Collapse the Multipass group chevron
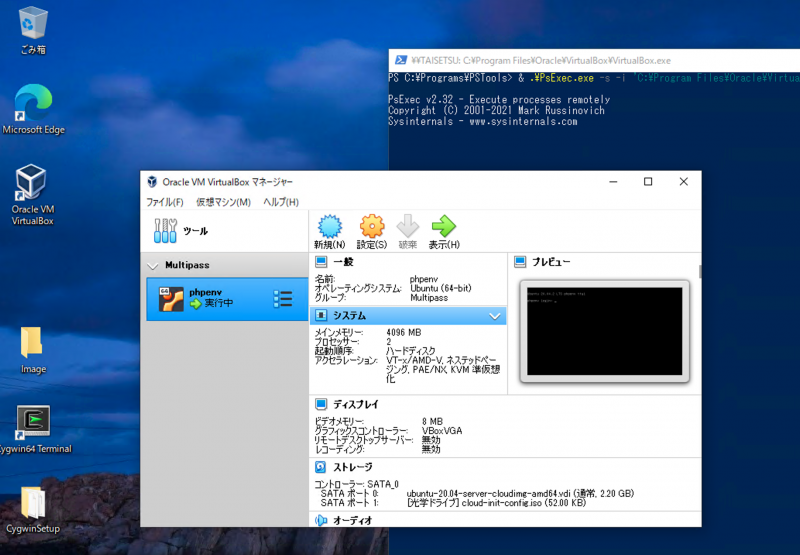800x555 pixels. (153, 266)
